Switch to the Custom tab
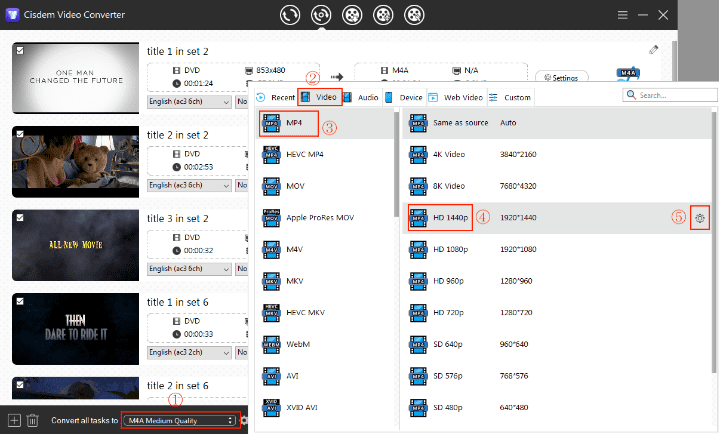Screen dimensions: 719x434 (510, 97)
